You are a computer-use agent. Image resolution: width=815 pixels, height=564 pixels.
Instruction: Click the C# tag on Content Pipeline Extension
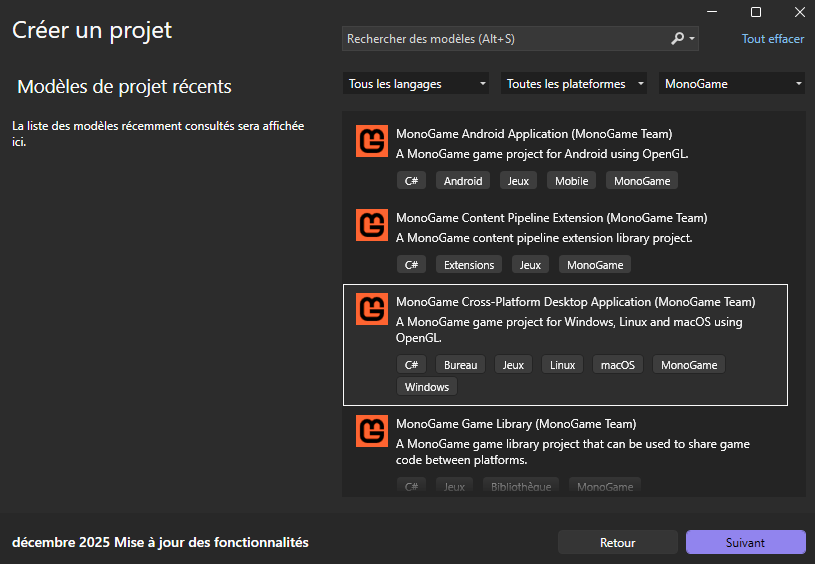[411, 265]
